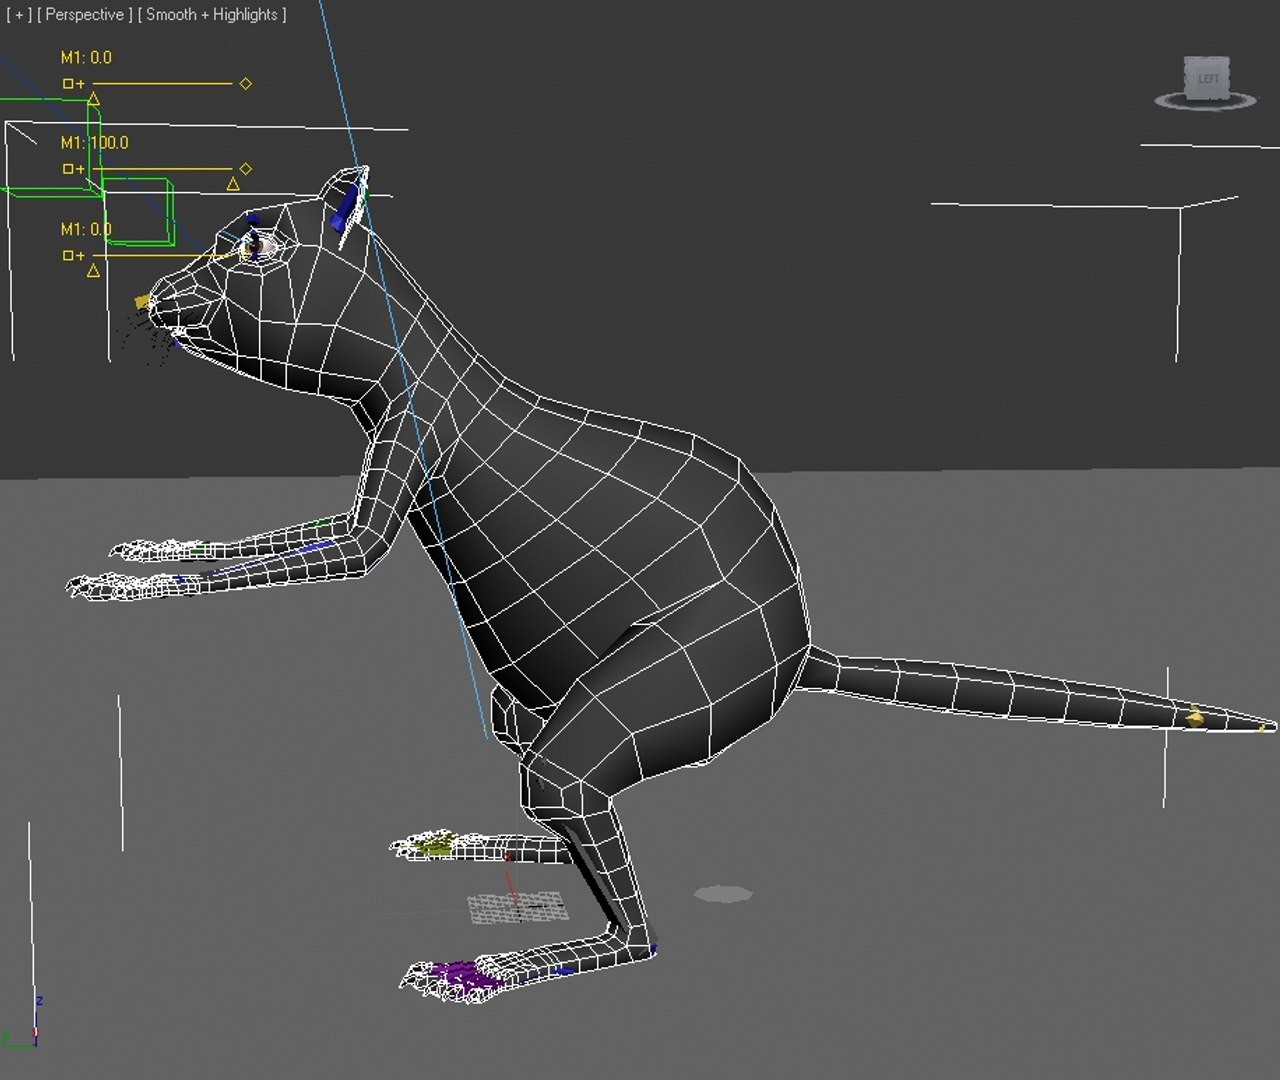
Task: Open the Perspective viewport view menu
Action: (85, 15)
